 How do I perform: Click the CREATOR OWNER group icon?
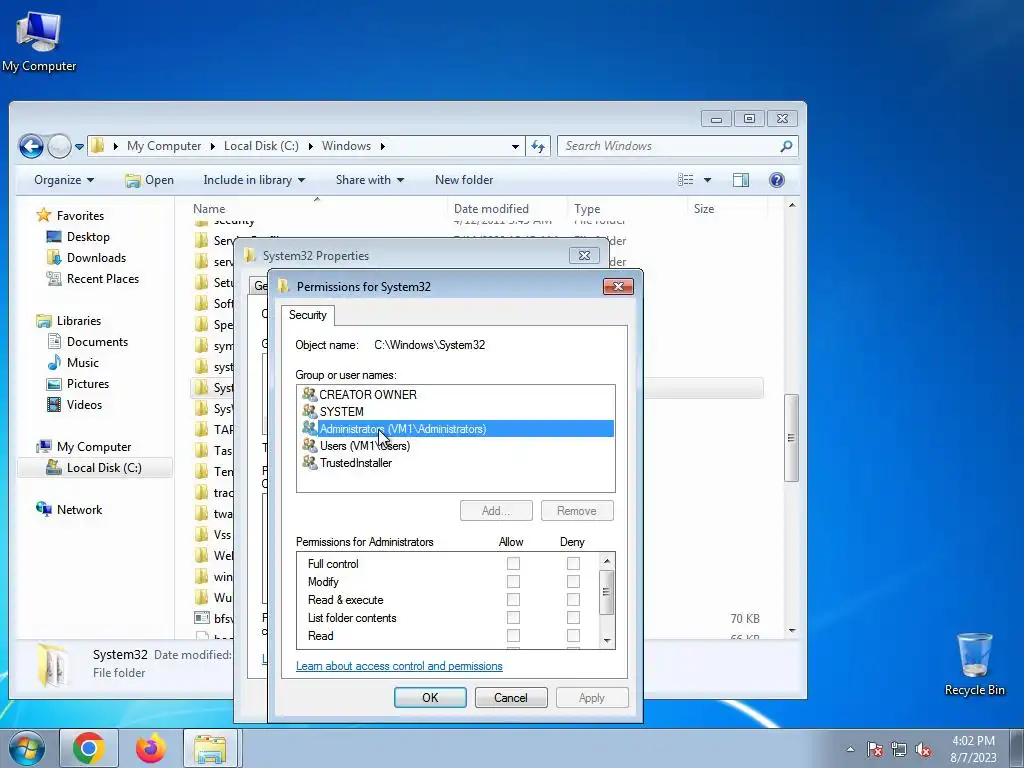pos(309,394)
